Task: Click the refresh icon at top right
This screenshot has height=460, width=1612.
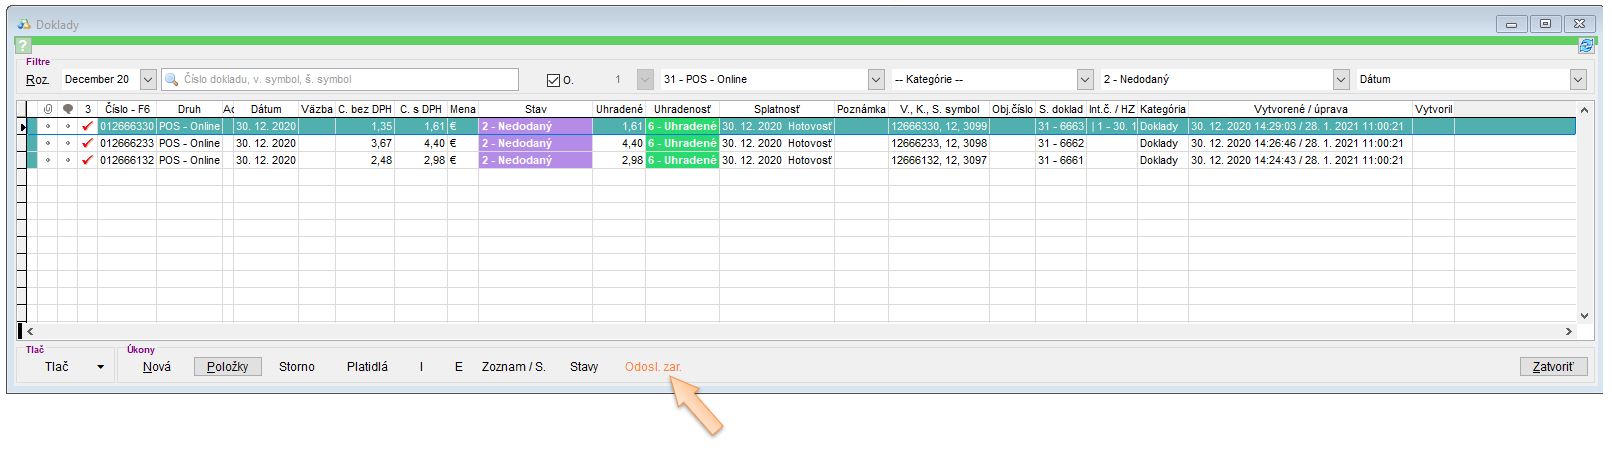Action: [x=1586, y=46]
